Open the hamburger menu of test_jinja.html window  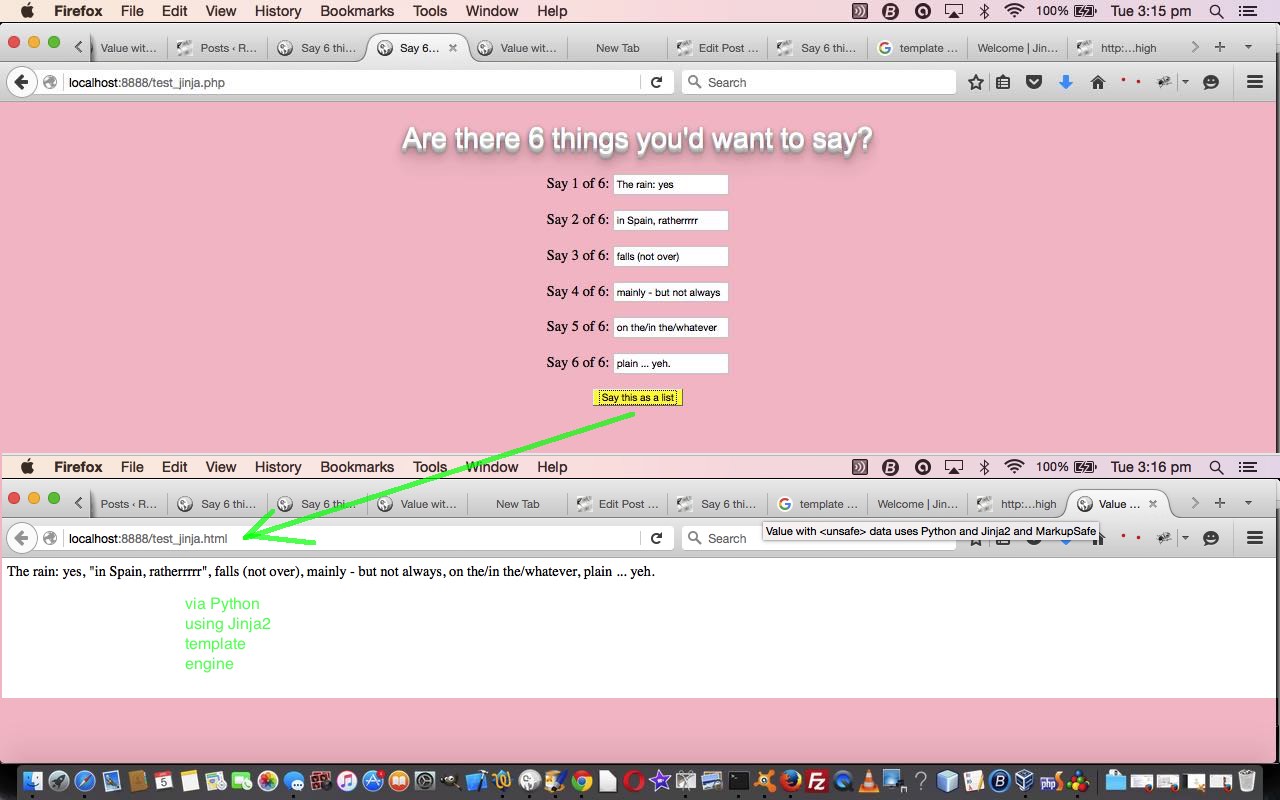click(1255, 538)
